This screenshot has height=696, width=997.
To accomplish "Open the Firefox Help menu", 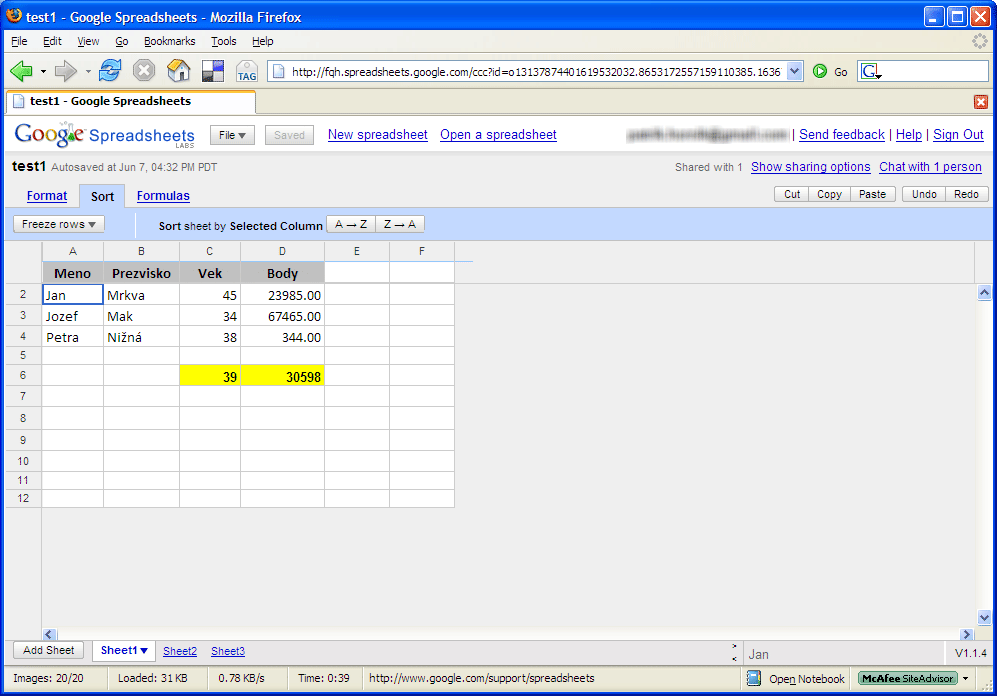I will pos(263,41).
